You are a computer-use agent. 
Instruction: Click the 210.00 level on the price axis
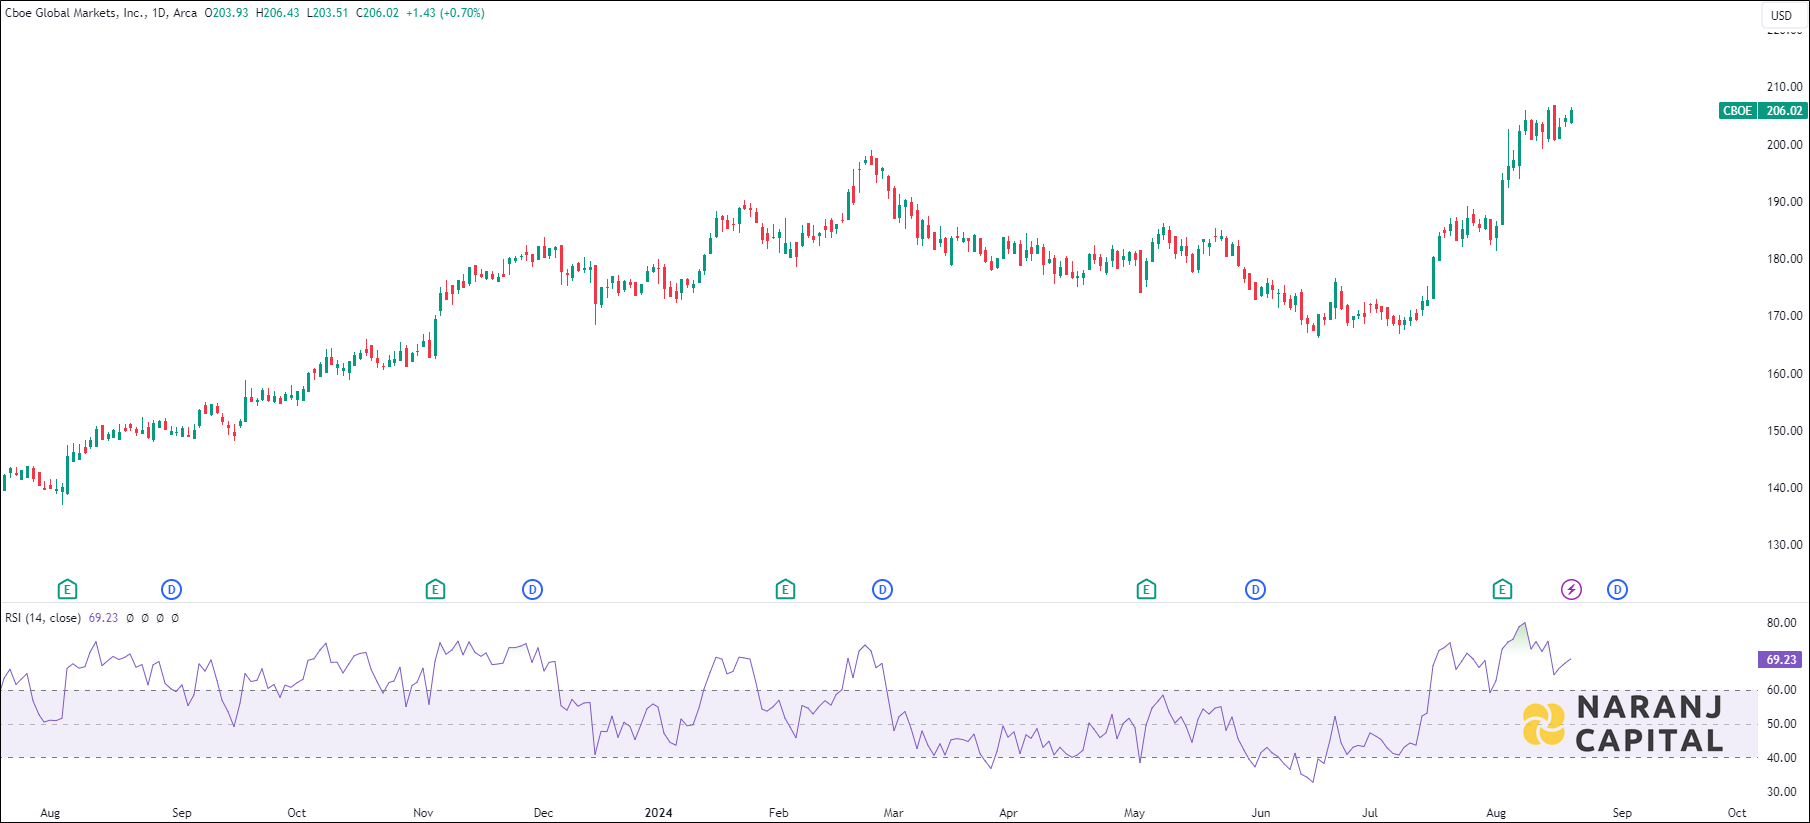pos(1783,87)
